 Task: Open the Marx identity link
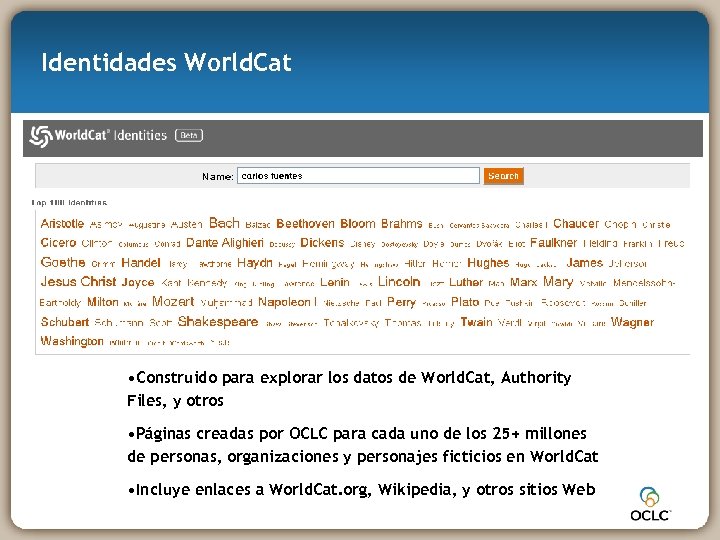click(523, 282)
